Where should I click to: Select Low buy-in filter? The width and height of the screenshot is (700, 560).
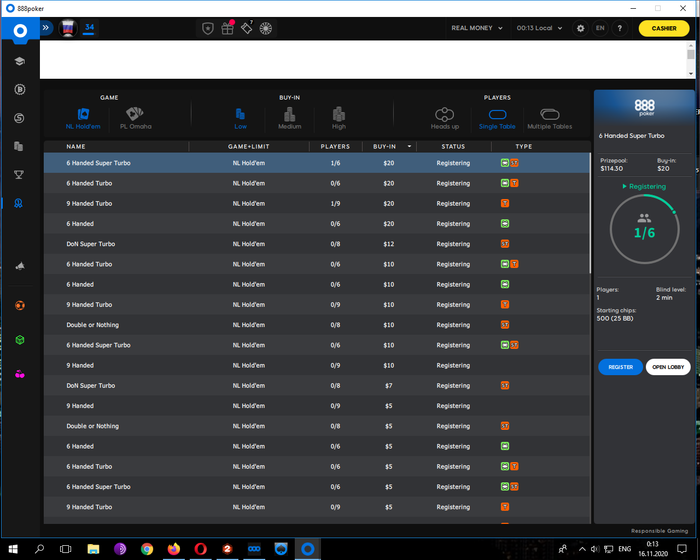coord(240,119)
